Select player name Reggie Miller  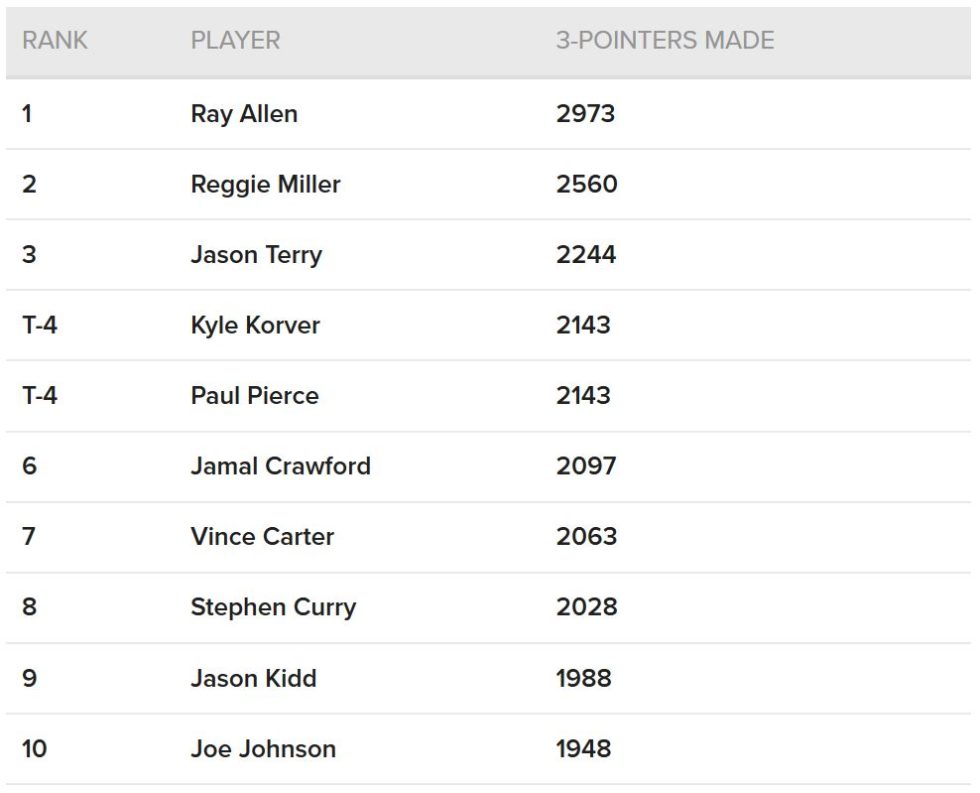pos(265,184)
